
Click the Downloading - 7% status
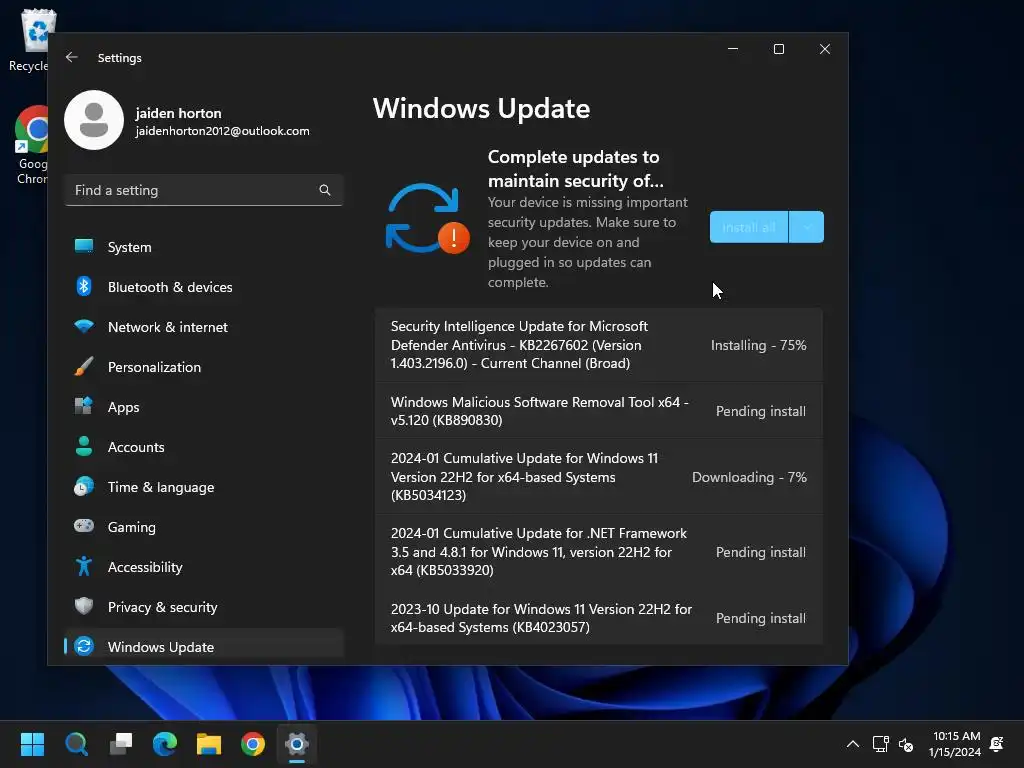click(x=749, y=477)
